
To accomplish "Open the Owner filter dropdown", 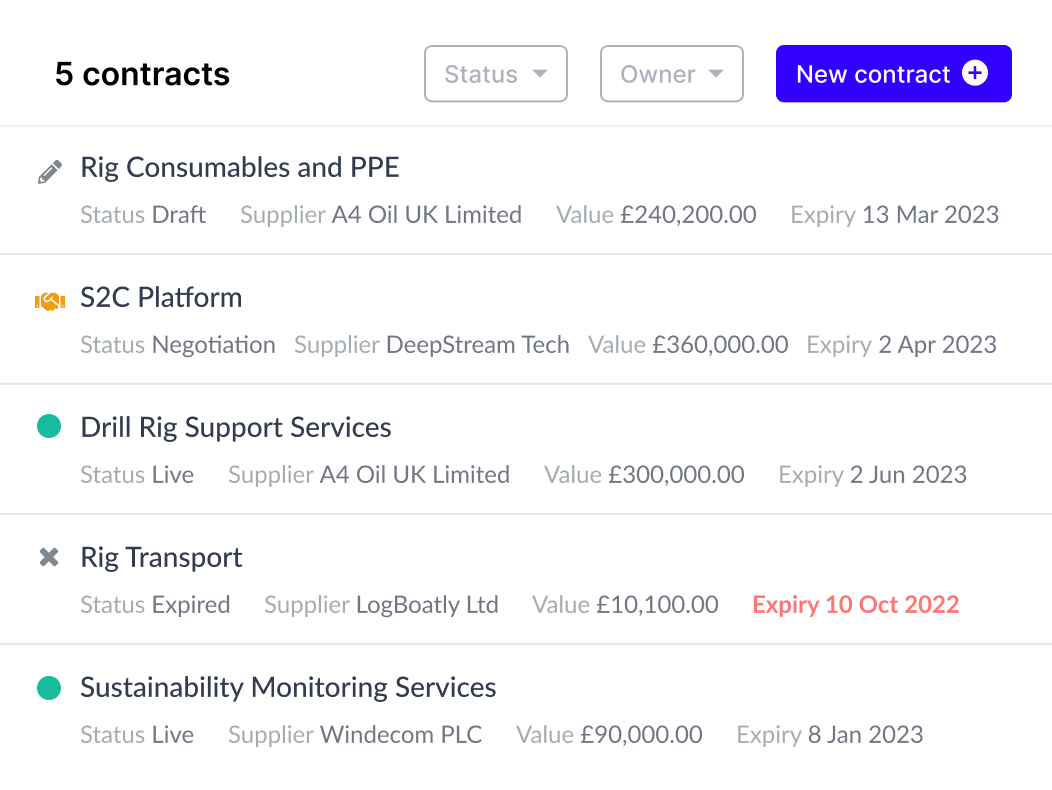I will pos(671,74).
